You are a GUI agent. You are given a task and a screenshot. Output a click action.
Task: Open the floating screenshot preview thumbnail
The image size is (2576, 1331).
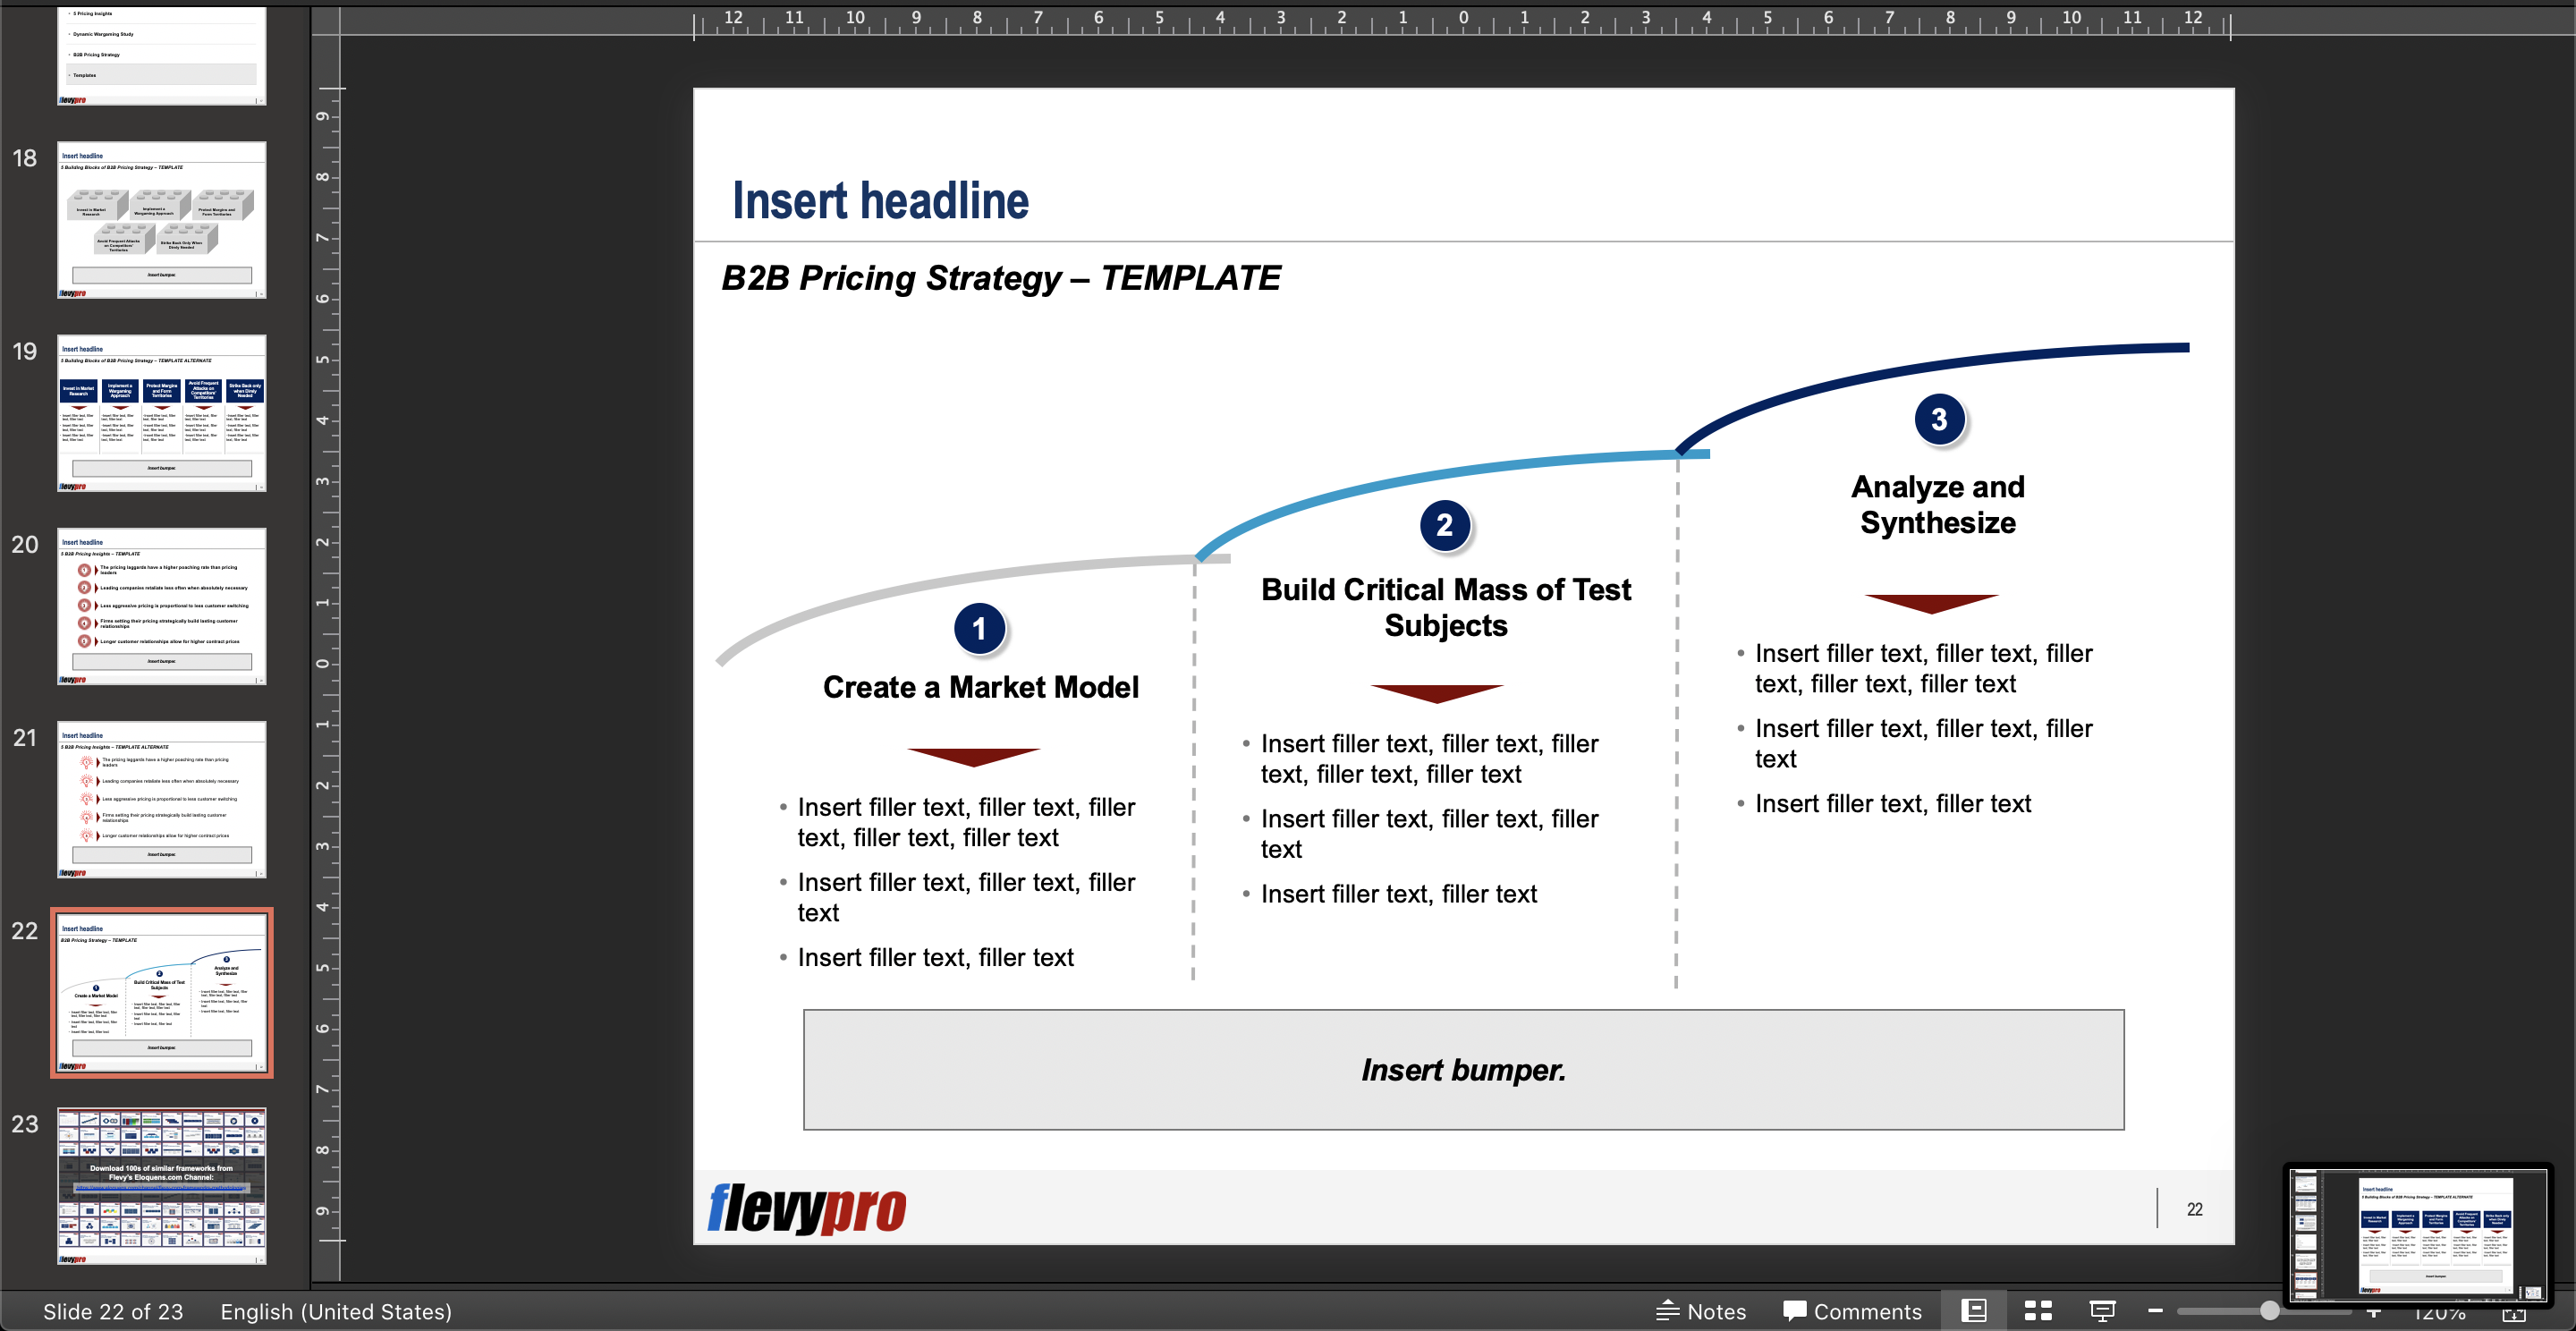2418,1236
